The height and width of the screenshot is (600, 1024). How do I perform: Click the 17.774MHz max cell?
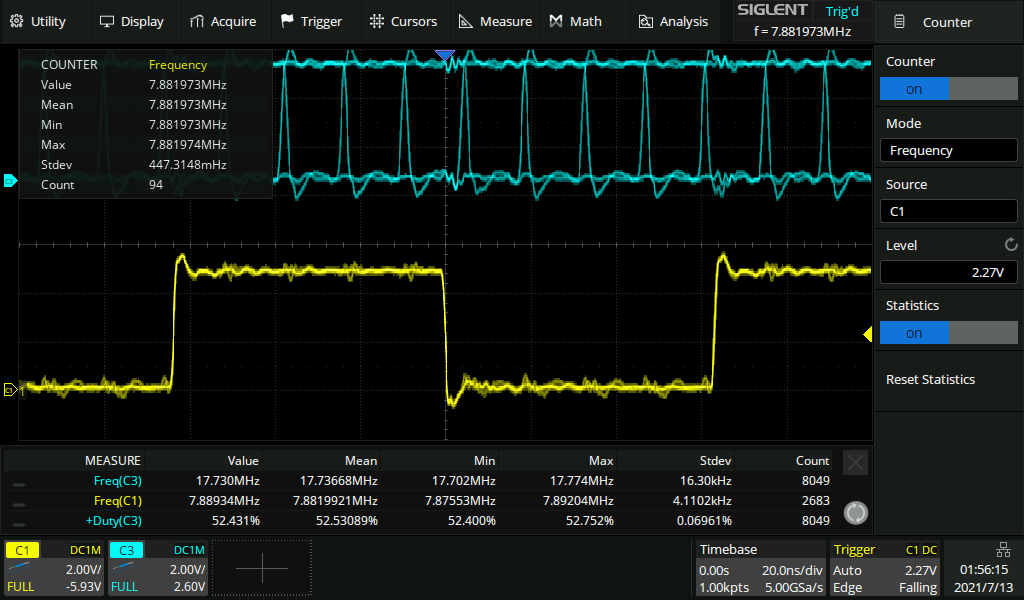(582, 481)
